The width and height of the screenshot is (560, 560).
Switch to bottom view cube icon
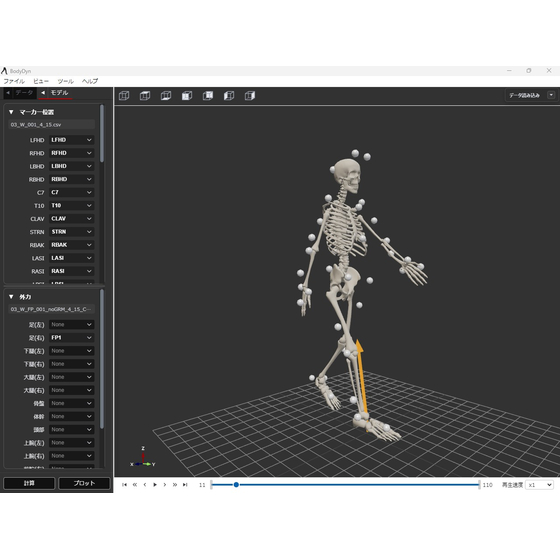166,96
